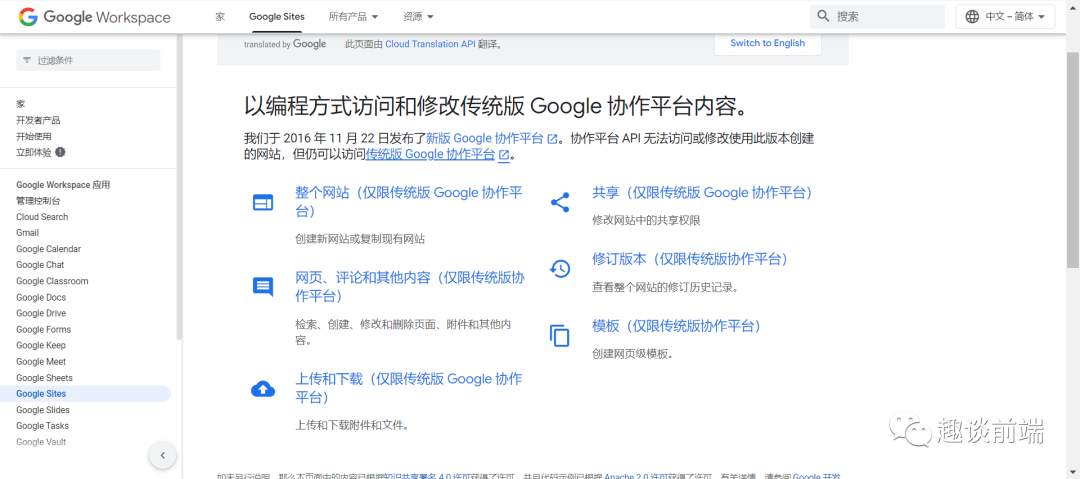Image resolution: width=1080 pixels, height=479 pixels.
Task: Click the search magnifier icon
Action: tap(823, 17)
